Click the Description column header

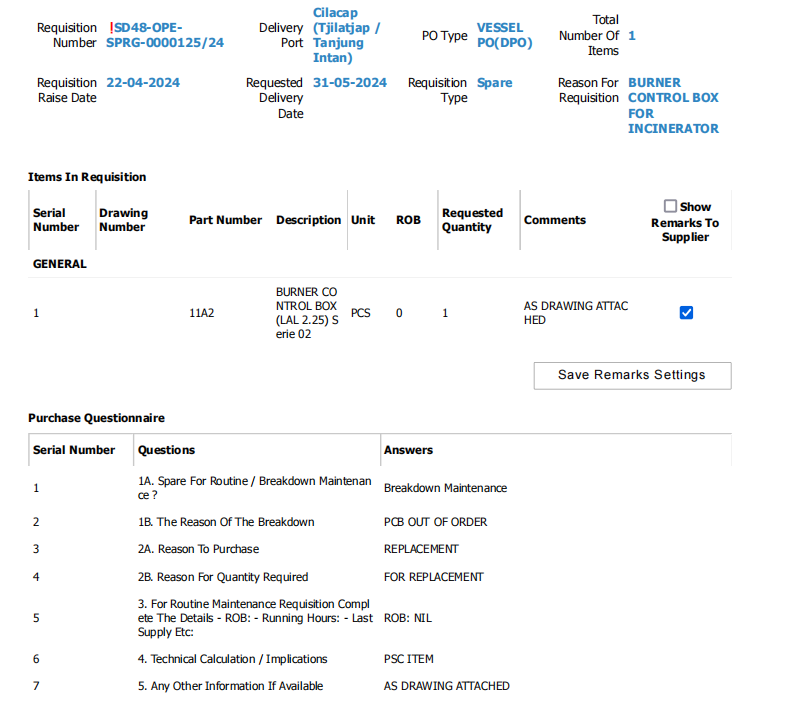point(308,220)
